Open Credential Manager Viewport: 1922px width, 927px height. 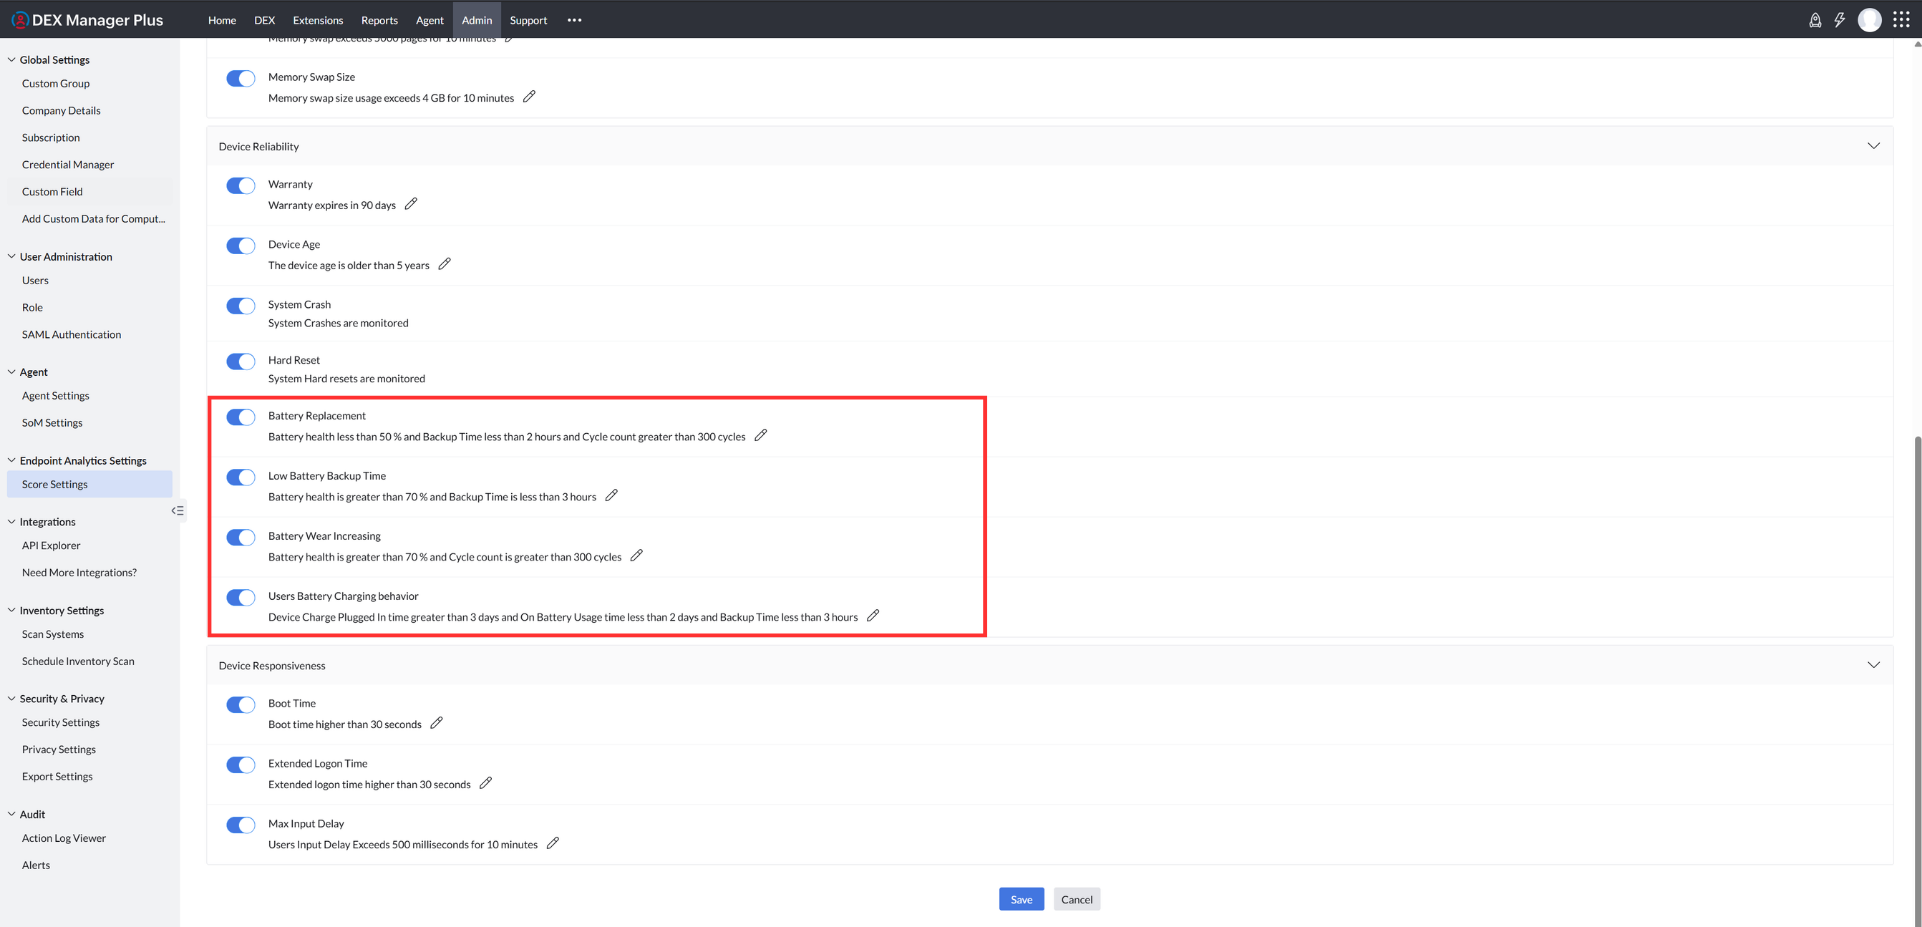coord(68,165)
